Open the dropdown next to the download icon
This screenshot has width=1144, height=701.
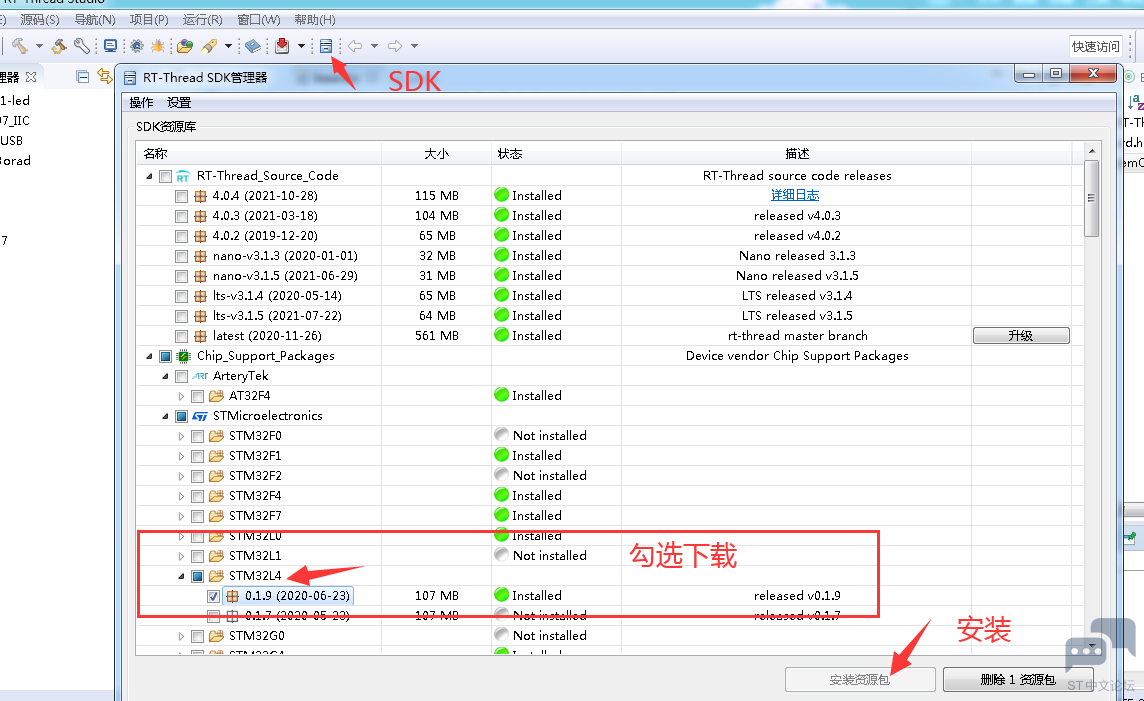tap(301, 46)
